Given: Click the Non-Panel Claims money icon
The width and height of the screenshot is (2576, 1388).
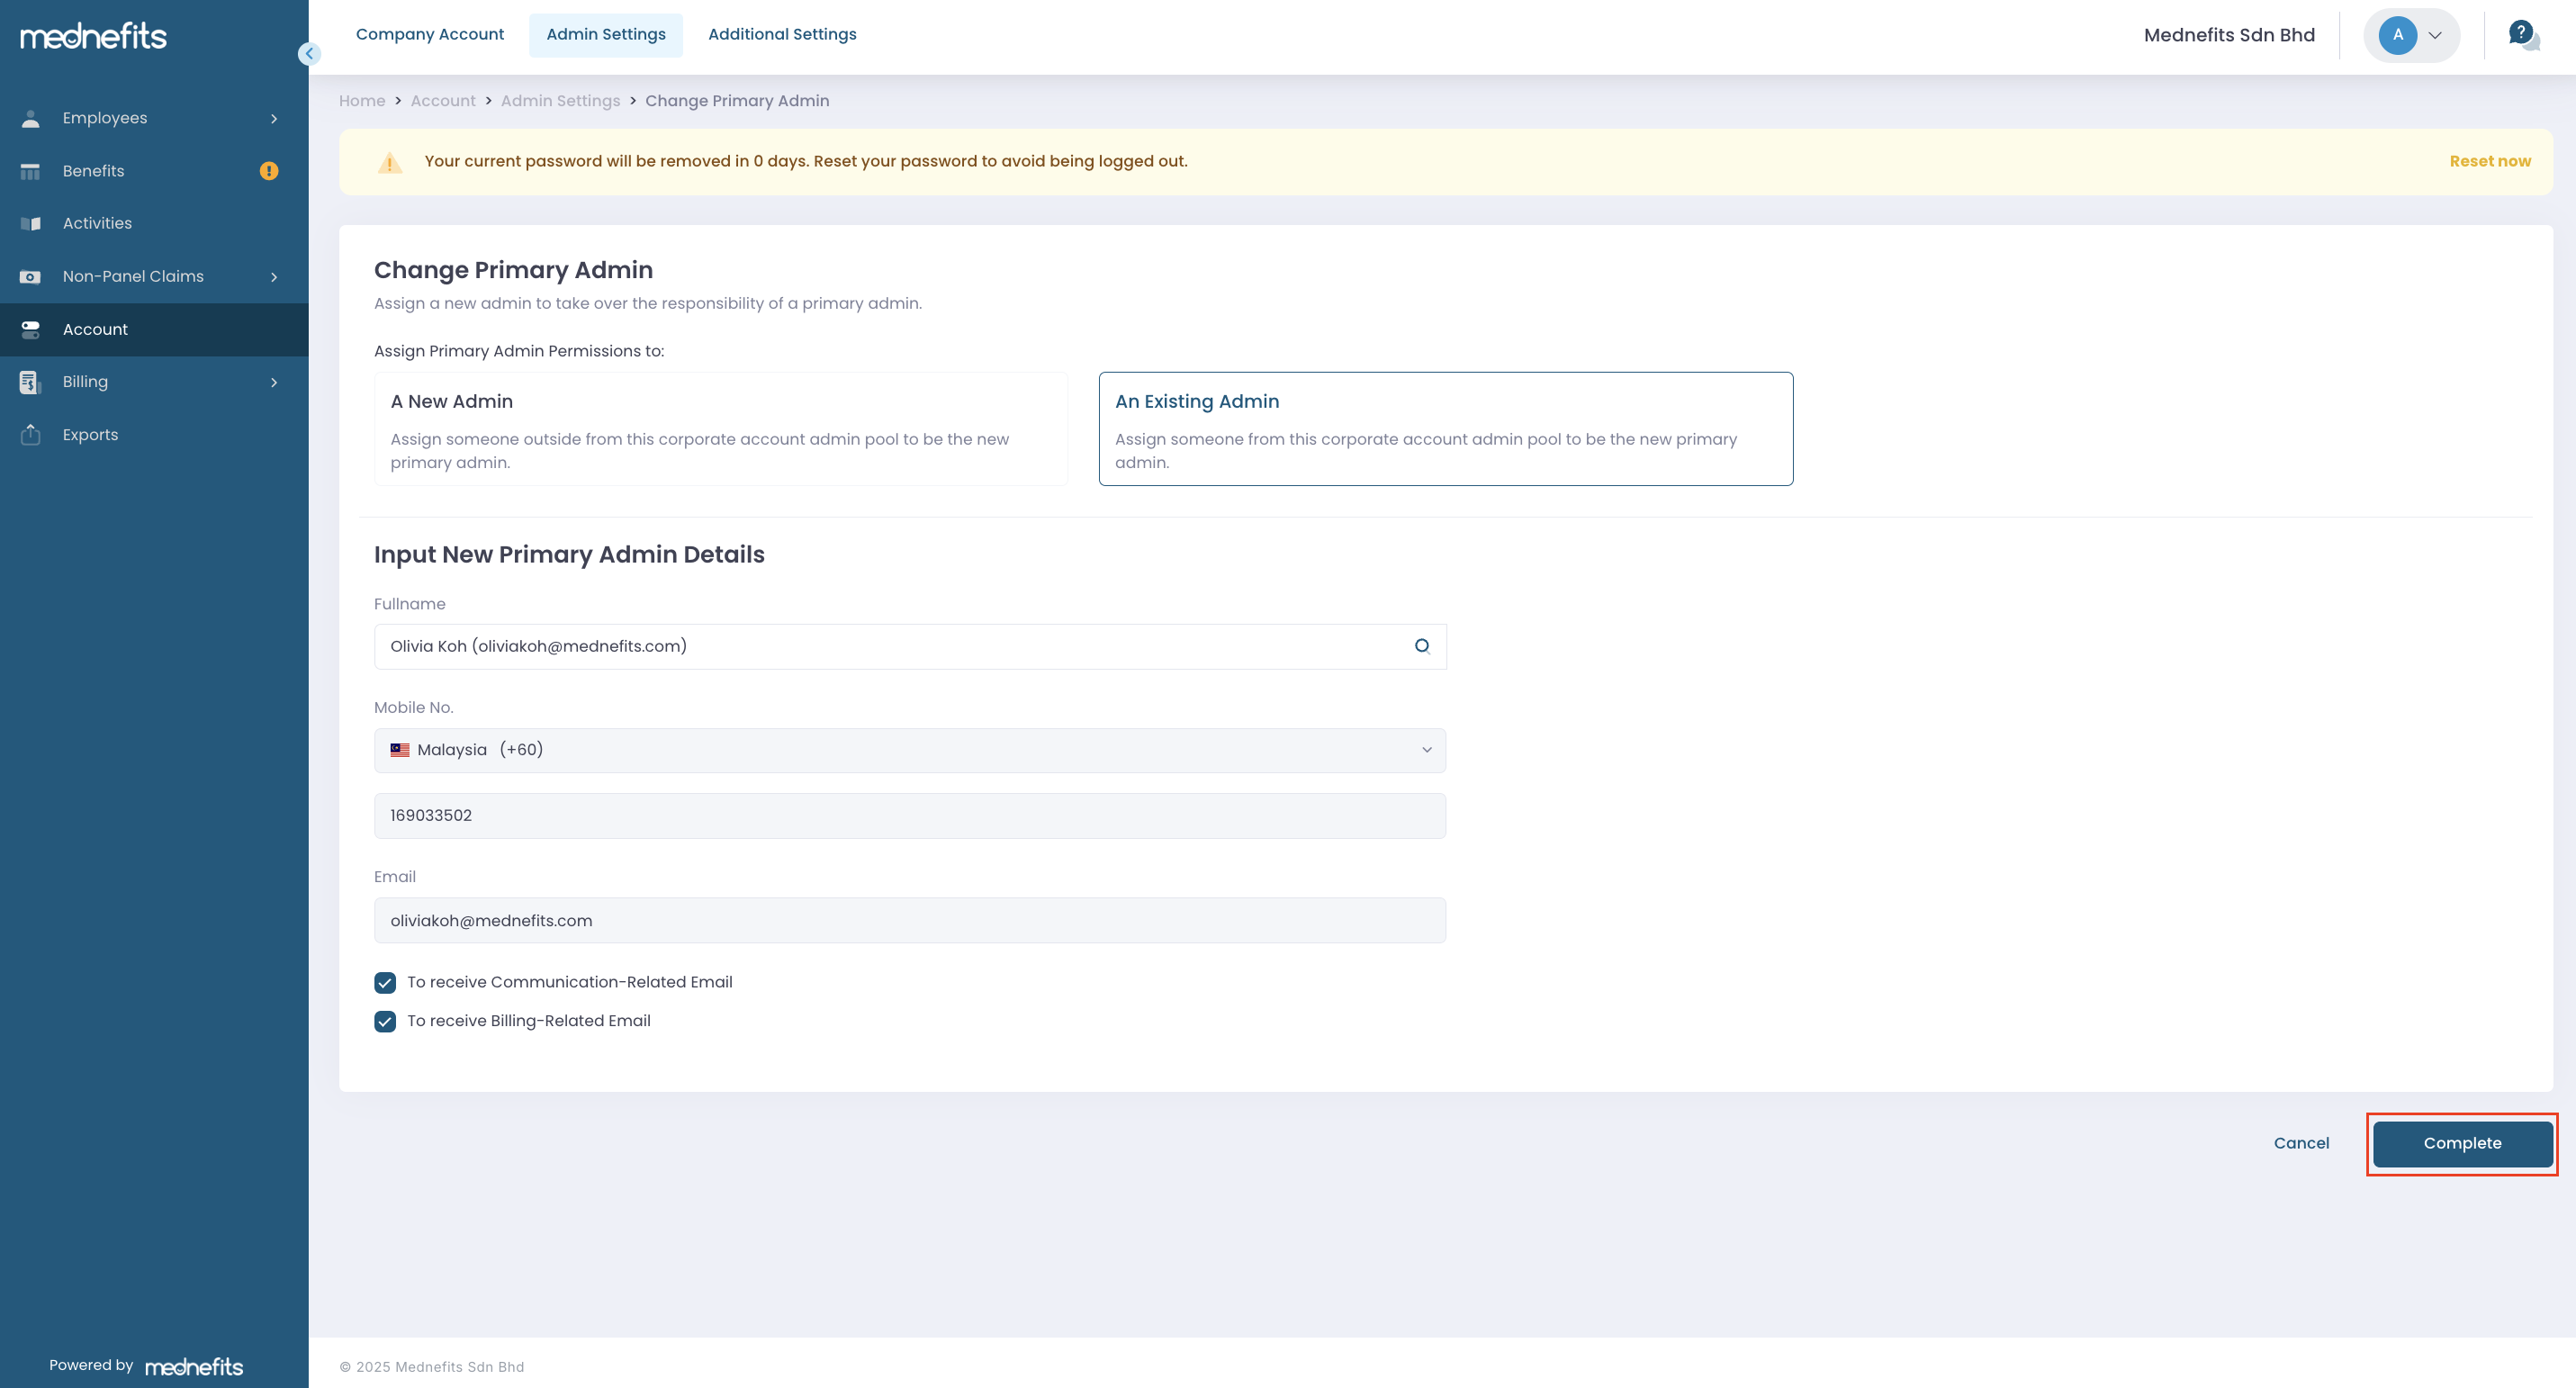Looking at the screenshot, I should tap(31, 277).
